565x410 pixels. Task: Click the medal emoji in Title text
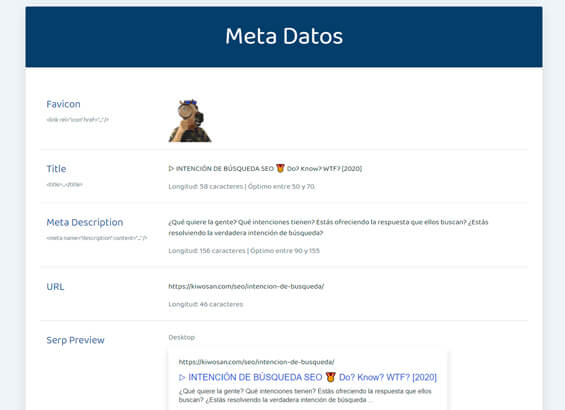(x=280, y=168)
